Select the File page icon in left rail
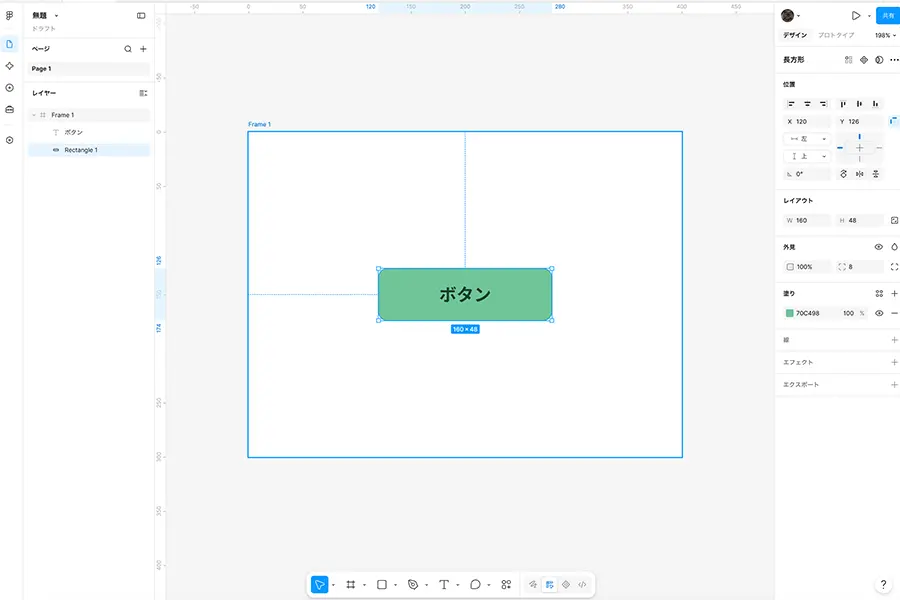The width and height of the screenshot is (900, 600). point(9,44)
